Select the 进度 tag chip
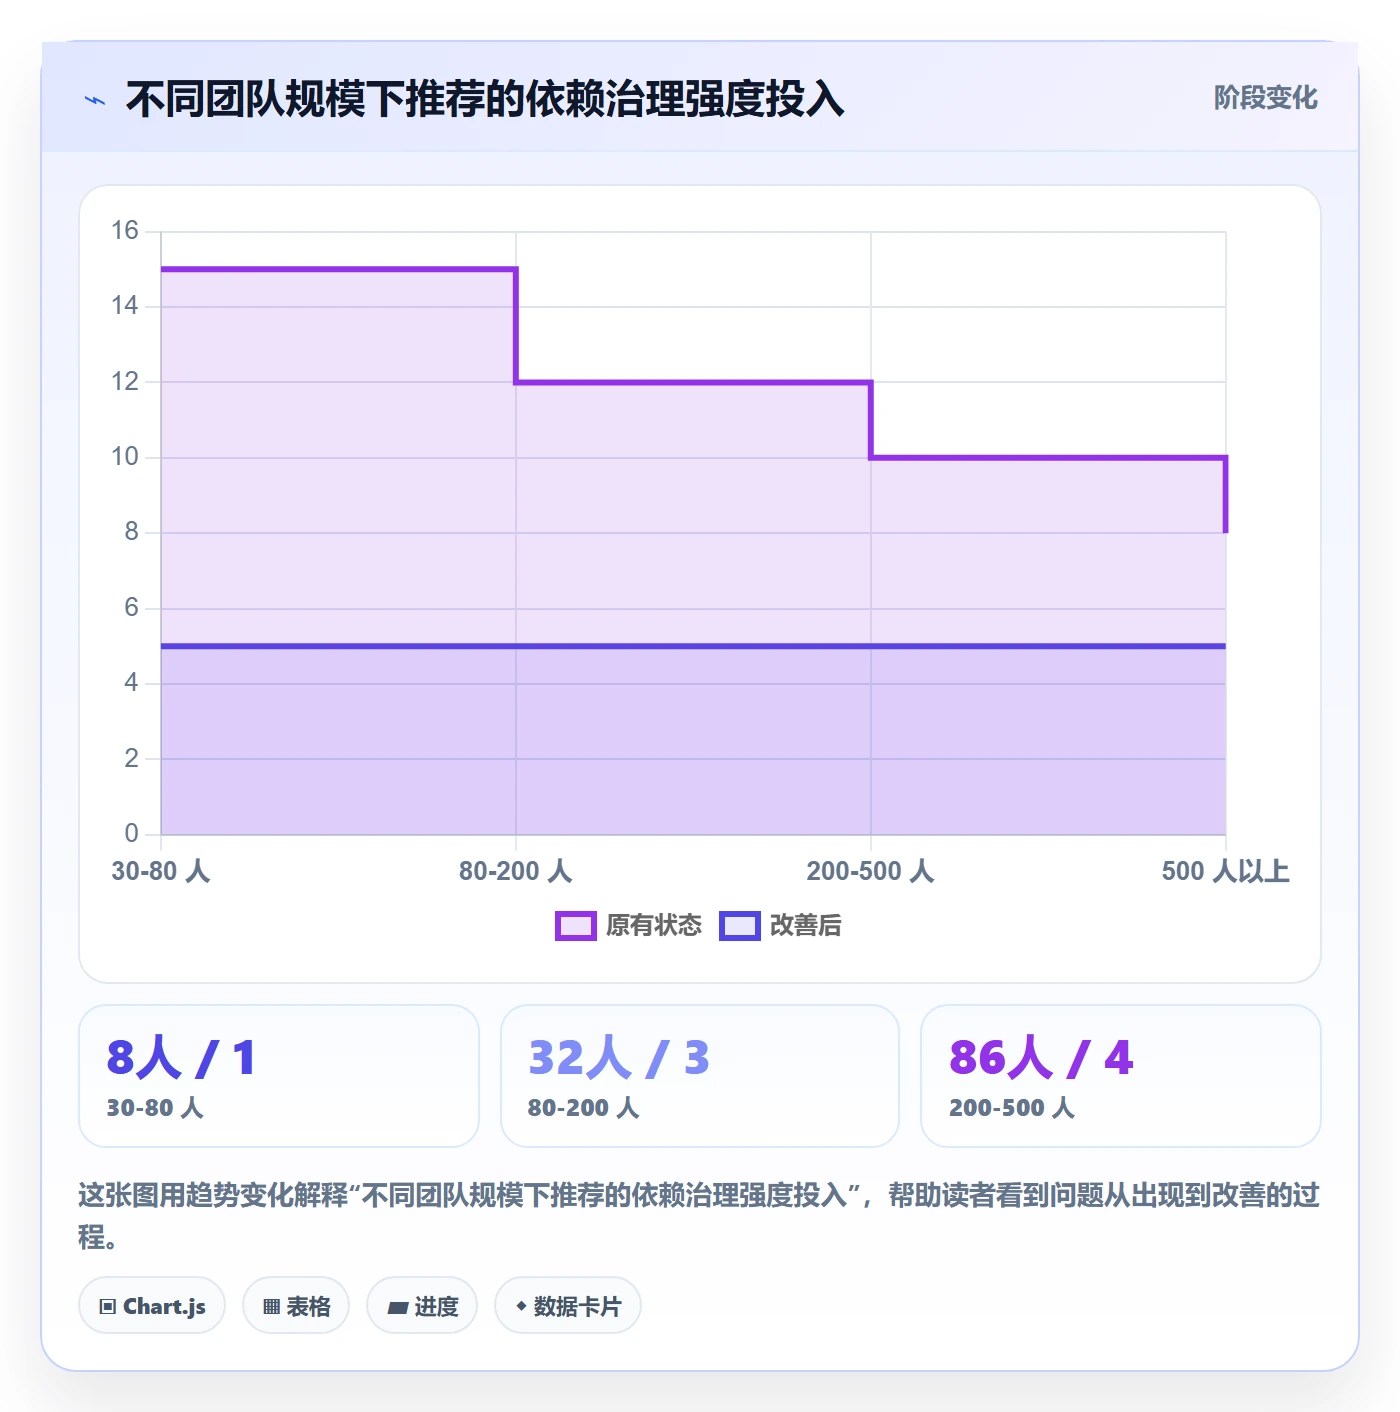 click(x=422, y=1306)
